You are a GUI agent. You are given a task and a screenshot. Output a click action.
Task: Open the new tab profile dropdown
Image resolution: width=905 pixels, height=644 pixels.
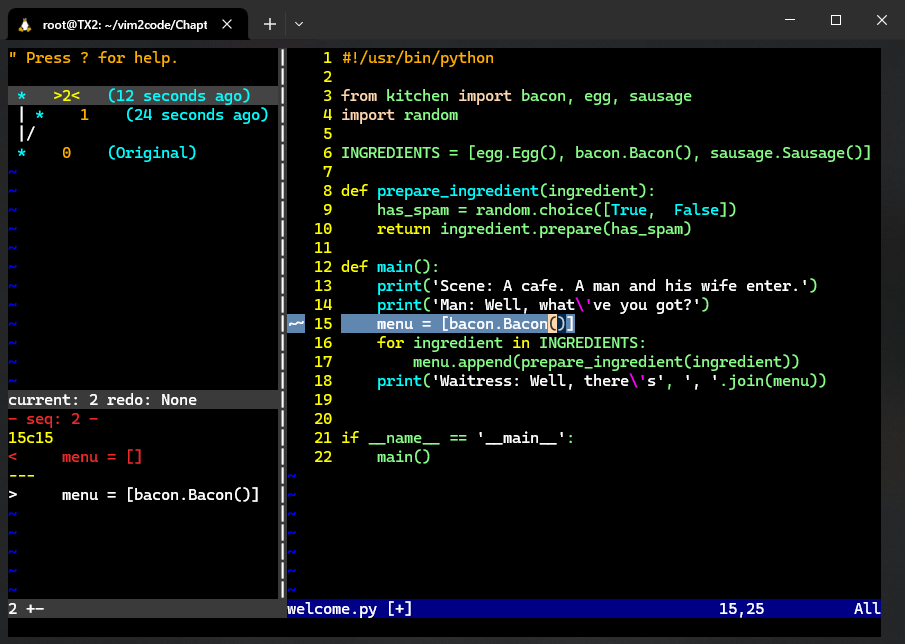click(x=299, y=24)
